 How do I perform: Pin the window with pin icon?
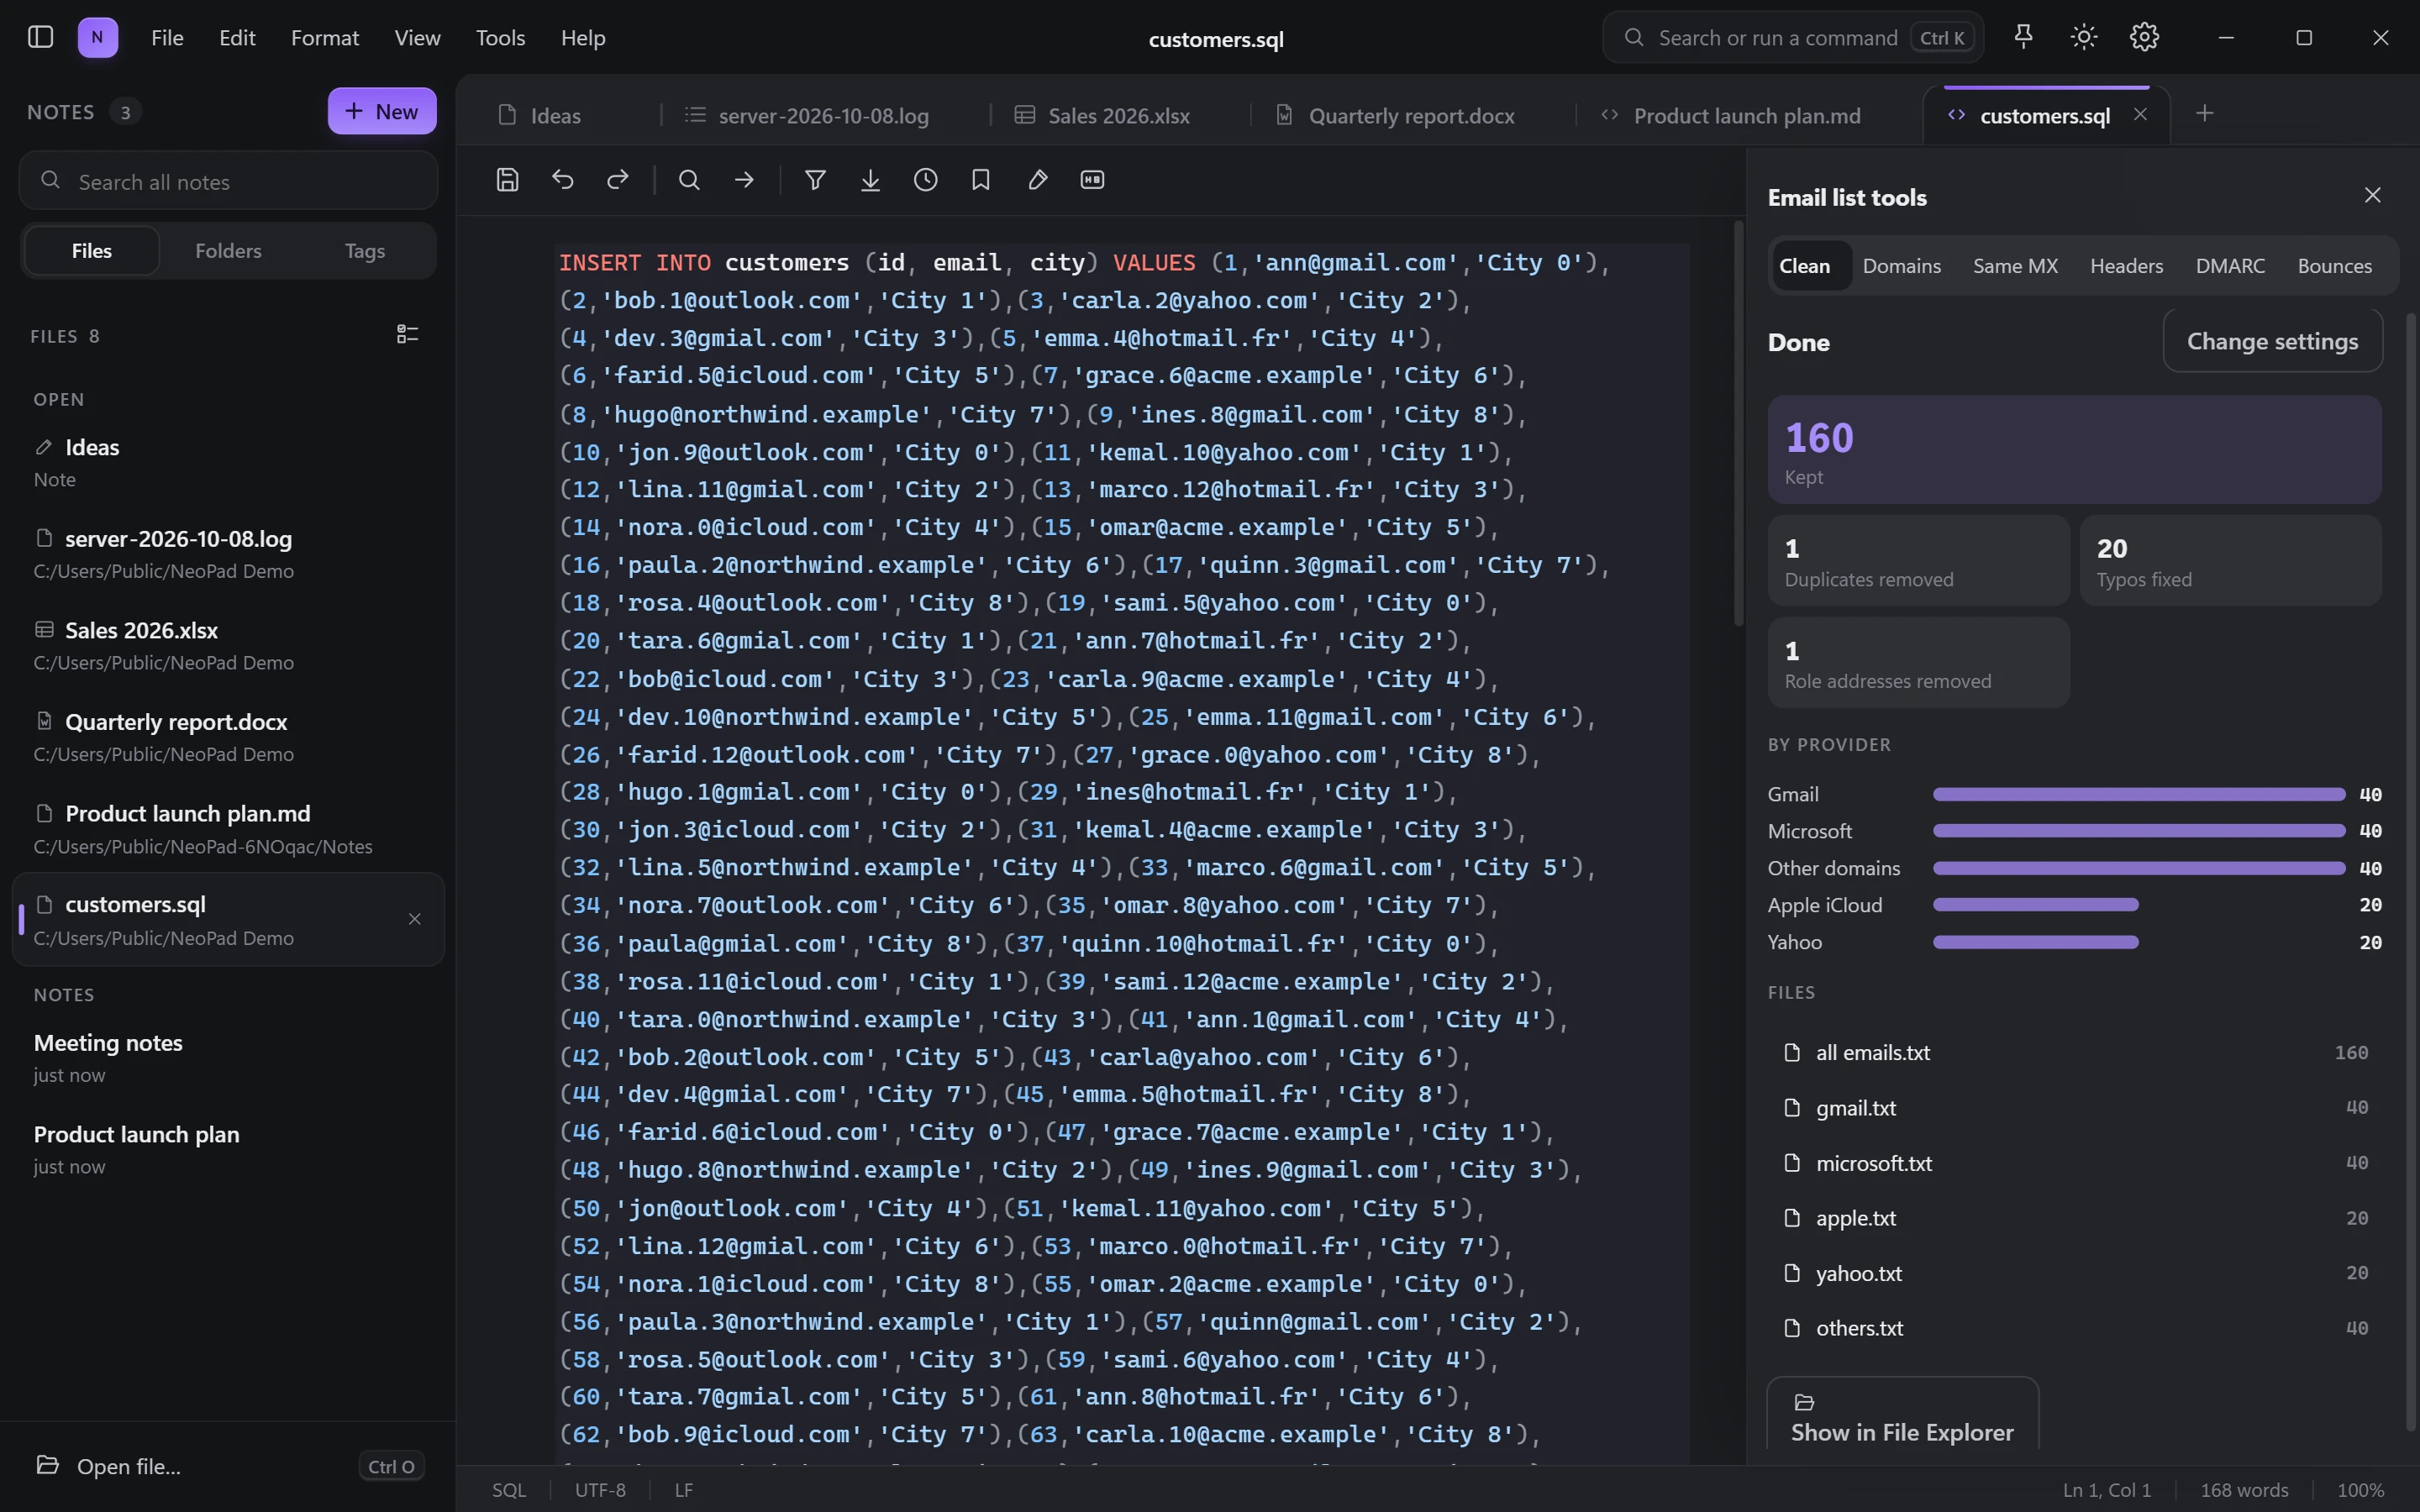point(2023,37)
